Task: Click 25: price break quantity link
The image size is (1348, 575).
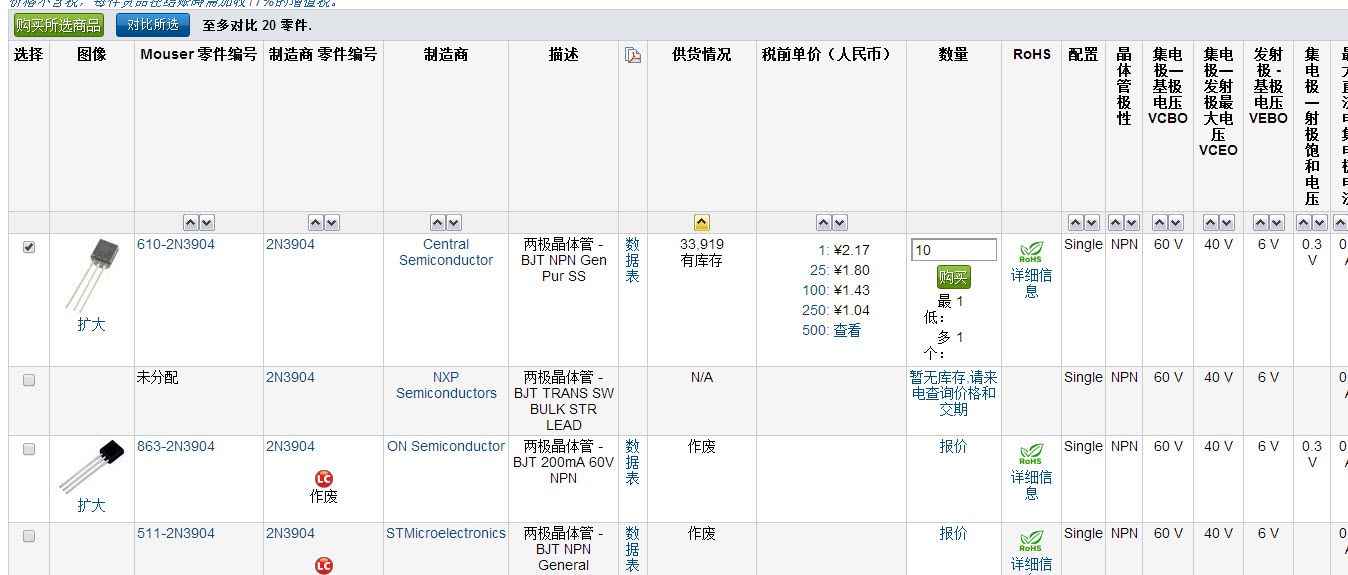Action: [x=819, y=271]
